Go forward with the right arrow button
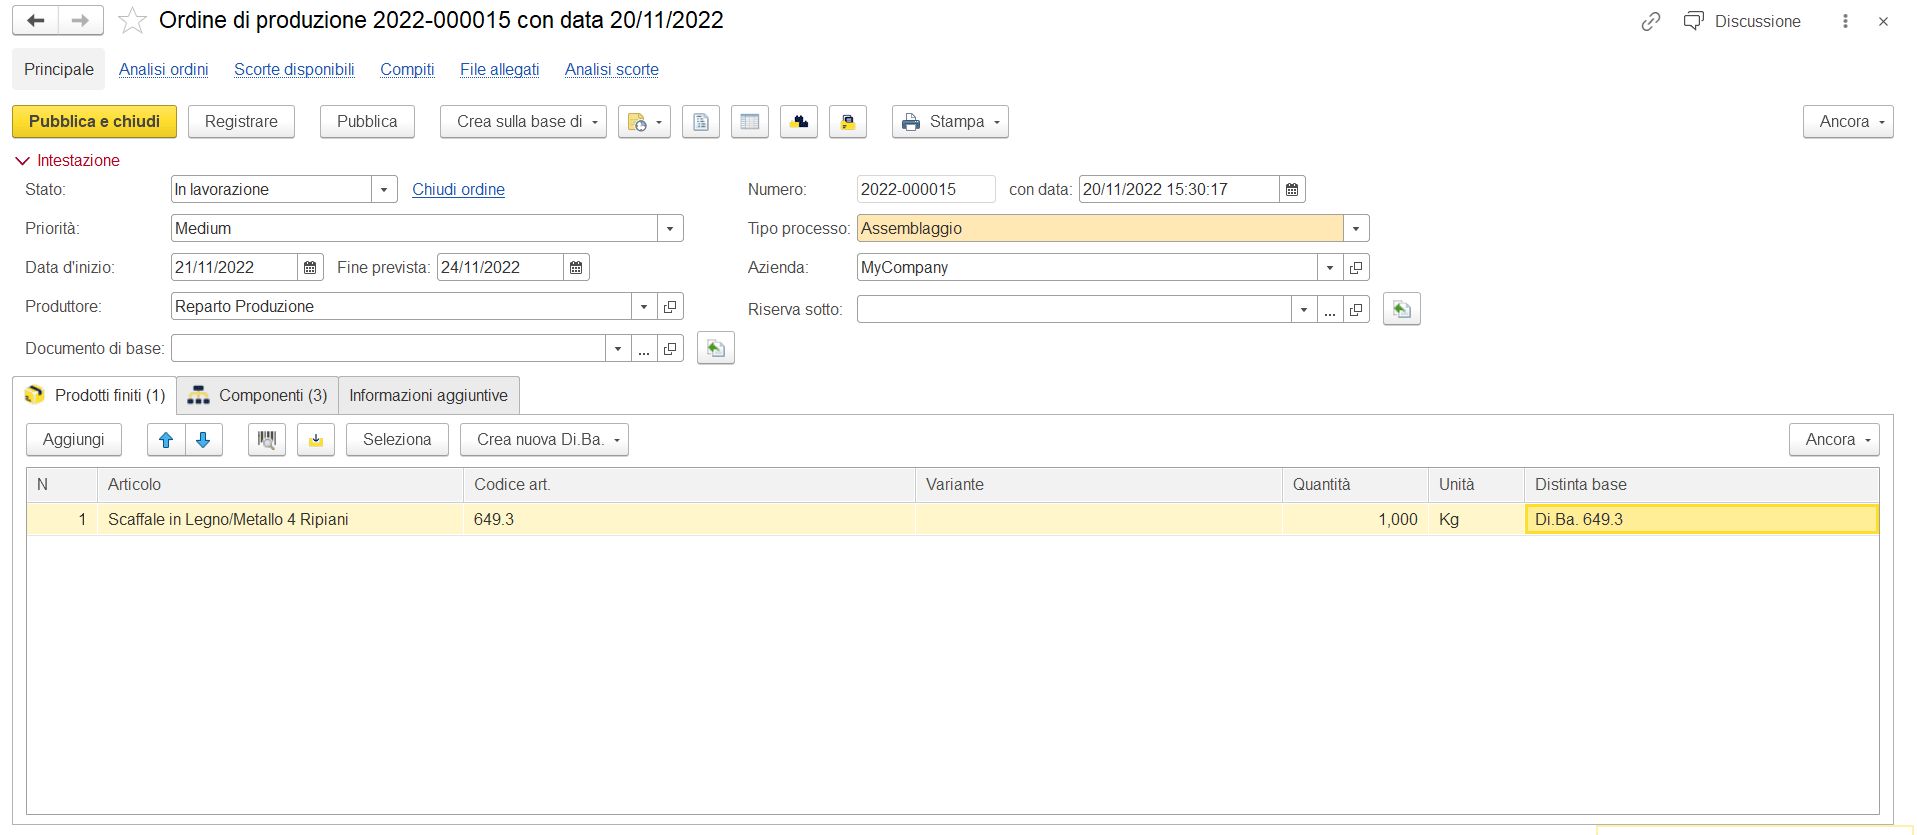Viewport: 1917px width, 835px height. point(81,20)
